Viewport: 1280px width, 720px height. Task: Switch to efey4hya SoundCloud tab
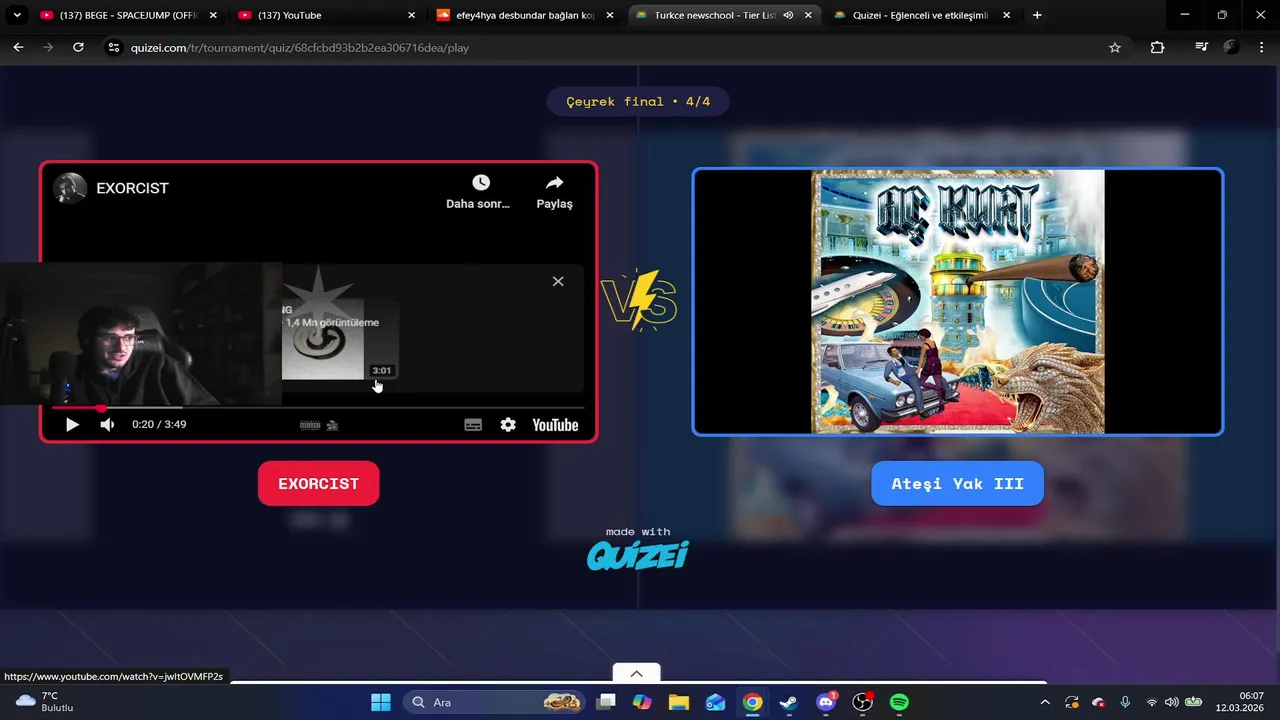pyautogui.click(x=523, y=15)
